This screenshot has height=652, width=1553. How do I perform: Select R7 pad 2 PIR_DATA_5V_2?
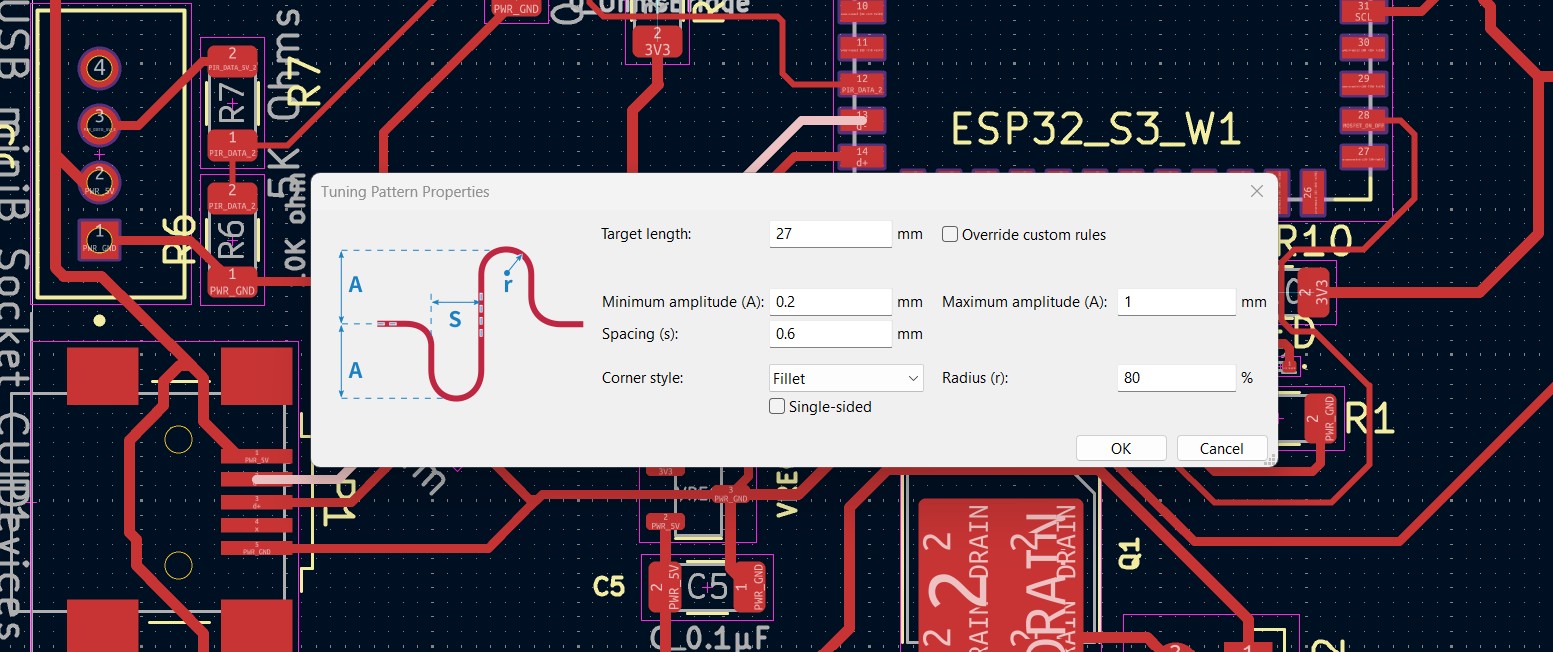point(232,60)
